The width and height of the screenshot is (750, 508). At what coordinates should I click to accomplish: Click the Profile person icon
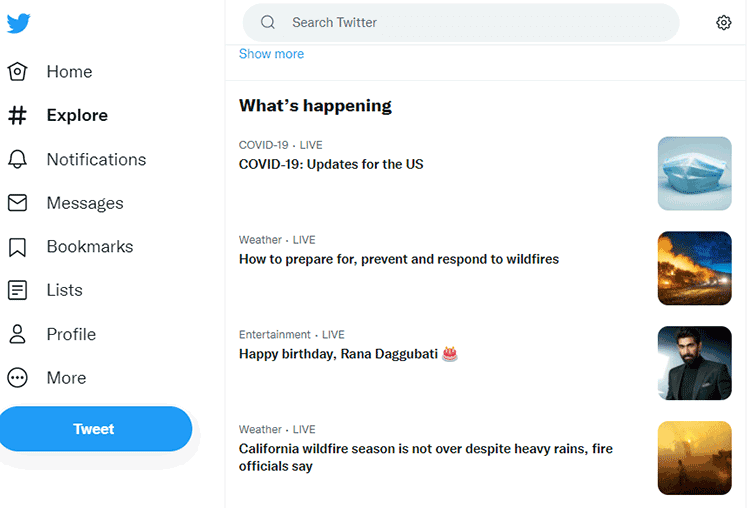(x=17, y=334)
